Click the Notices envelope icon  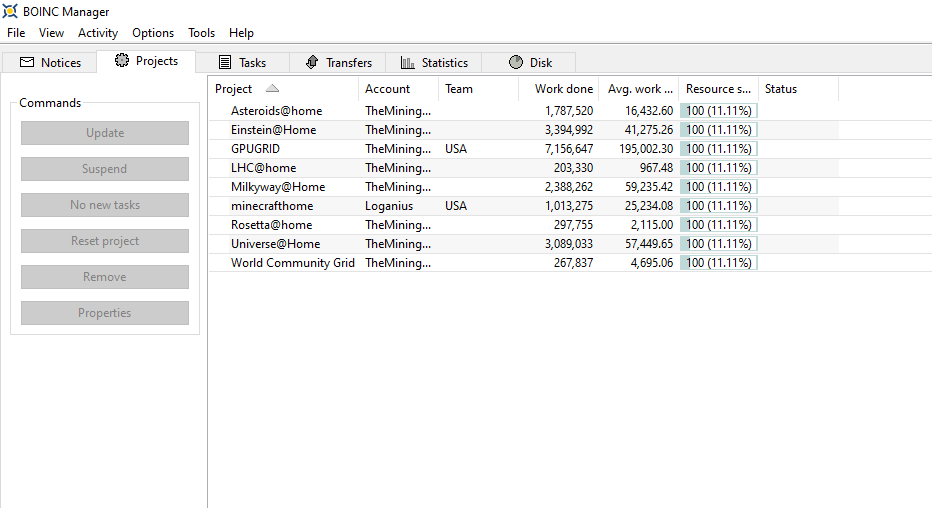[x=27, y=62]
